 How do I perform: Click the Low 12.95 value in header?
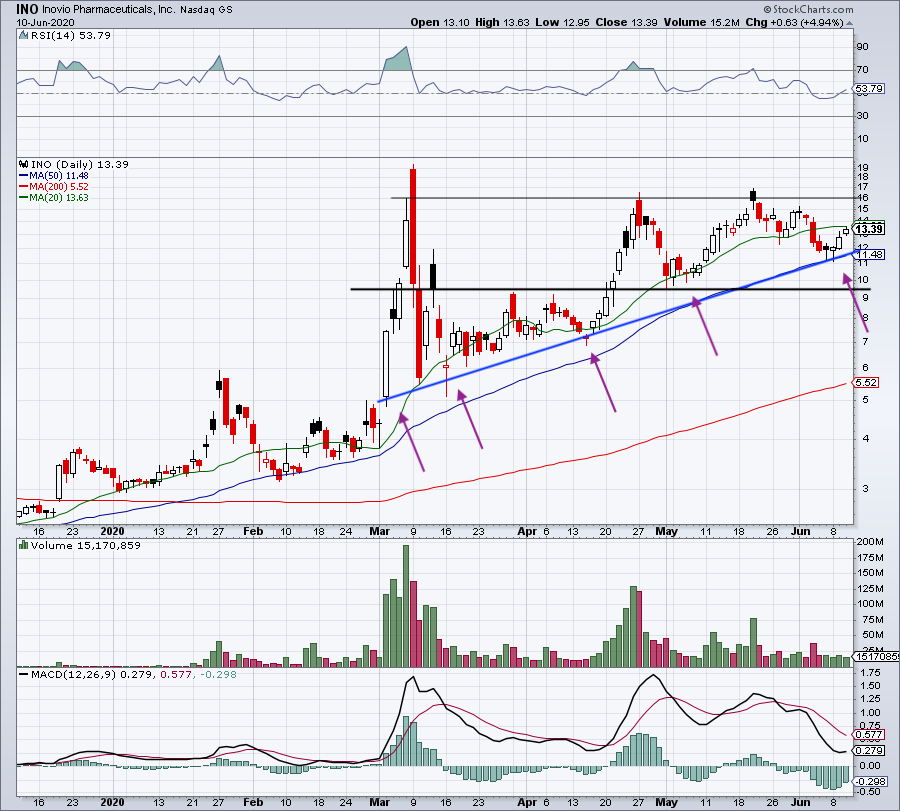point(562,22)
